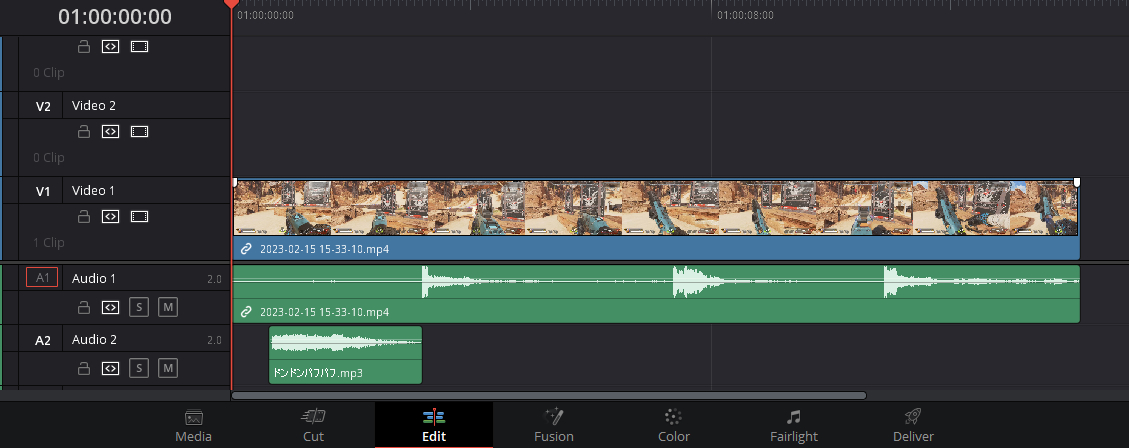Open the Fusion page
Viewport: 1129px width, 448px height.
554,426
